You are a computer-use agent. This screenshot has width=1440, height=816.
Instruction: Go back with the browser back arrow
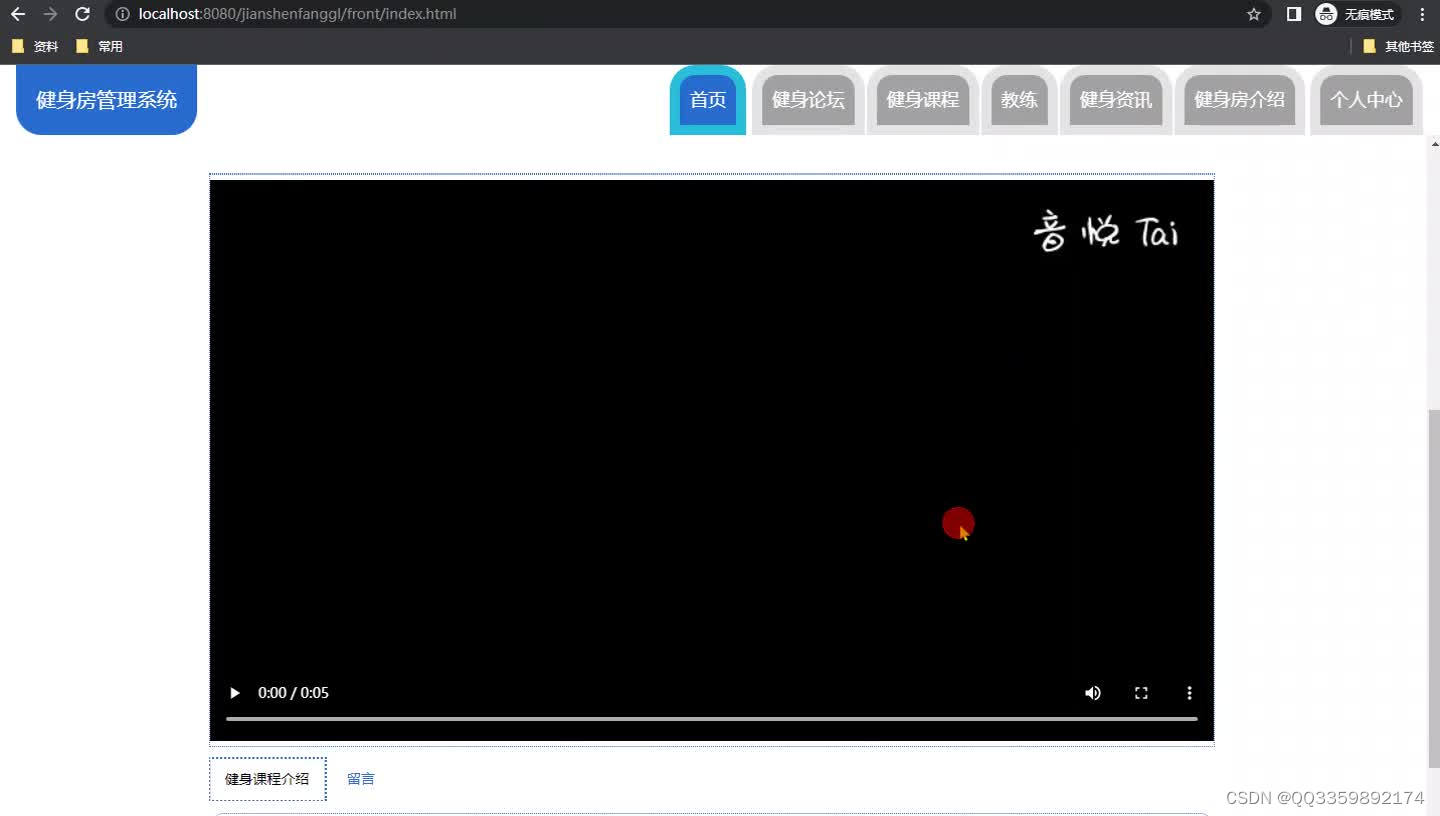coord(18,14)
